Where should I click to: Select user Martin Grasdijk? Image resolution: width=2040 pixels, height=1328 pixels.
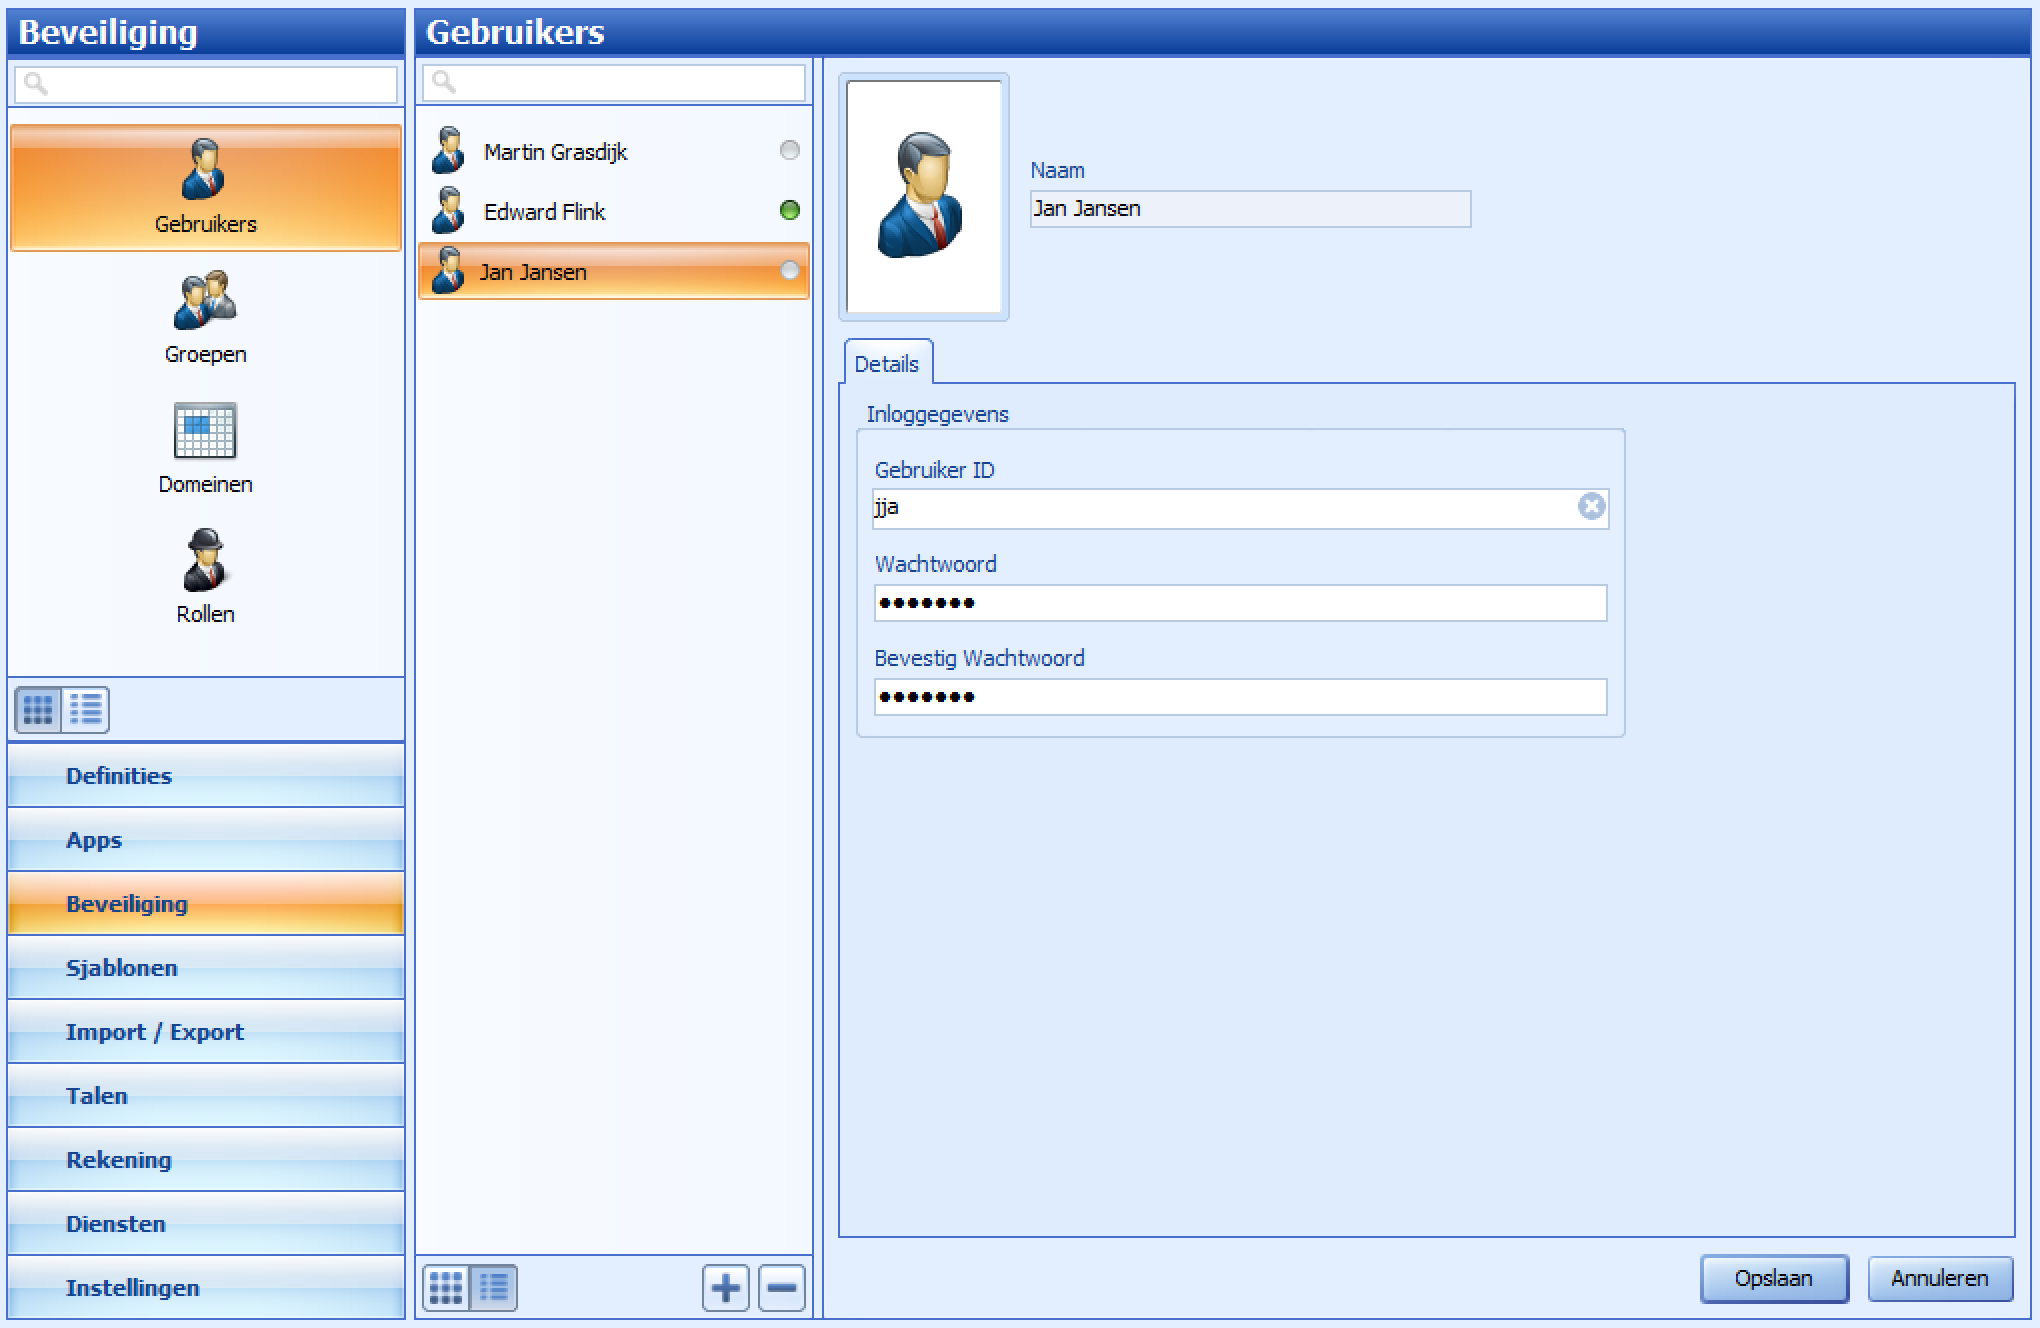tap(614, 152)
